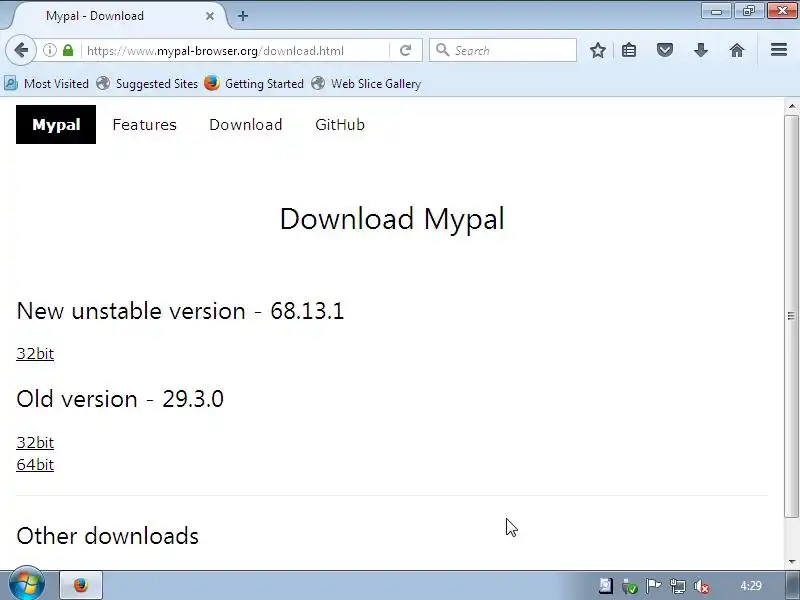Reload the page with the refresh icon

point(406,51)
